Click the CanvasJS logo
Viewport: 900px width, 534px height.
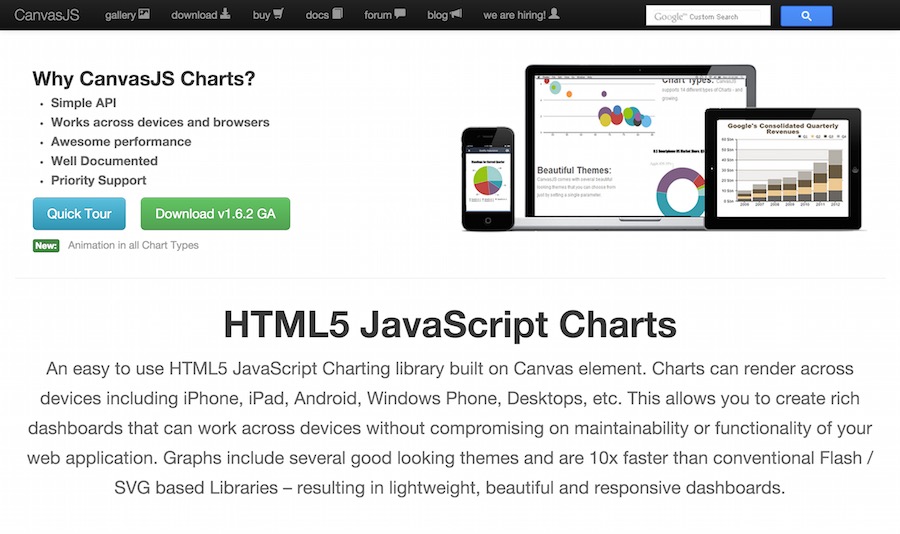click(x=46, y=15)
